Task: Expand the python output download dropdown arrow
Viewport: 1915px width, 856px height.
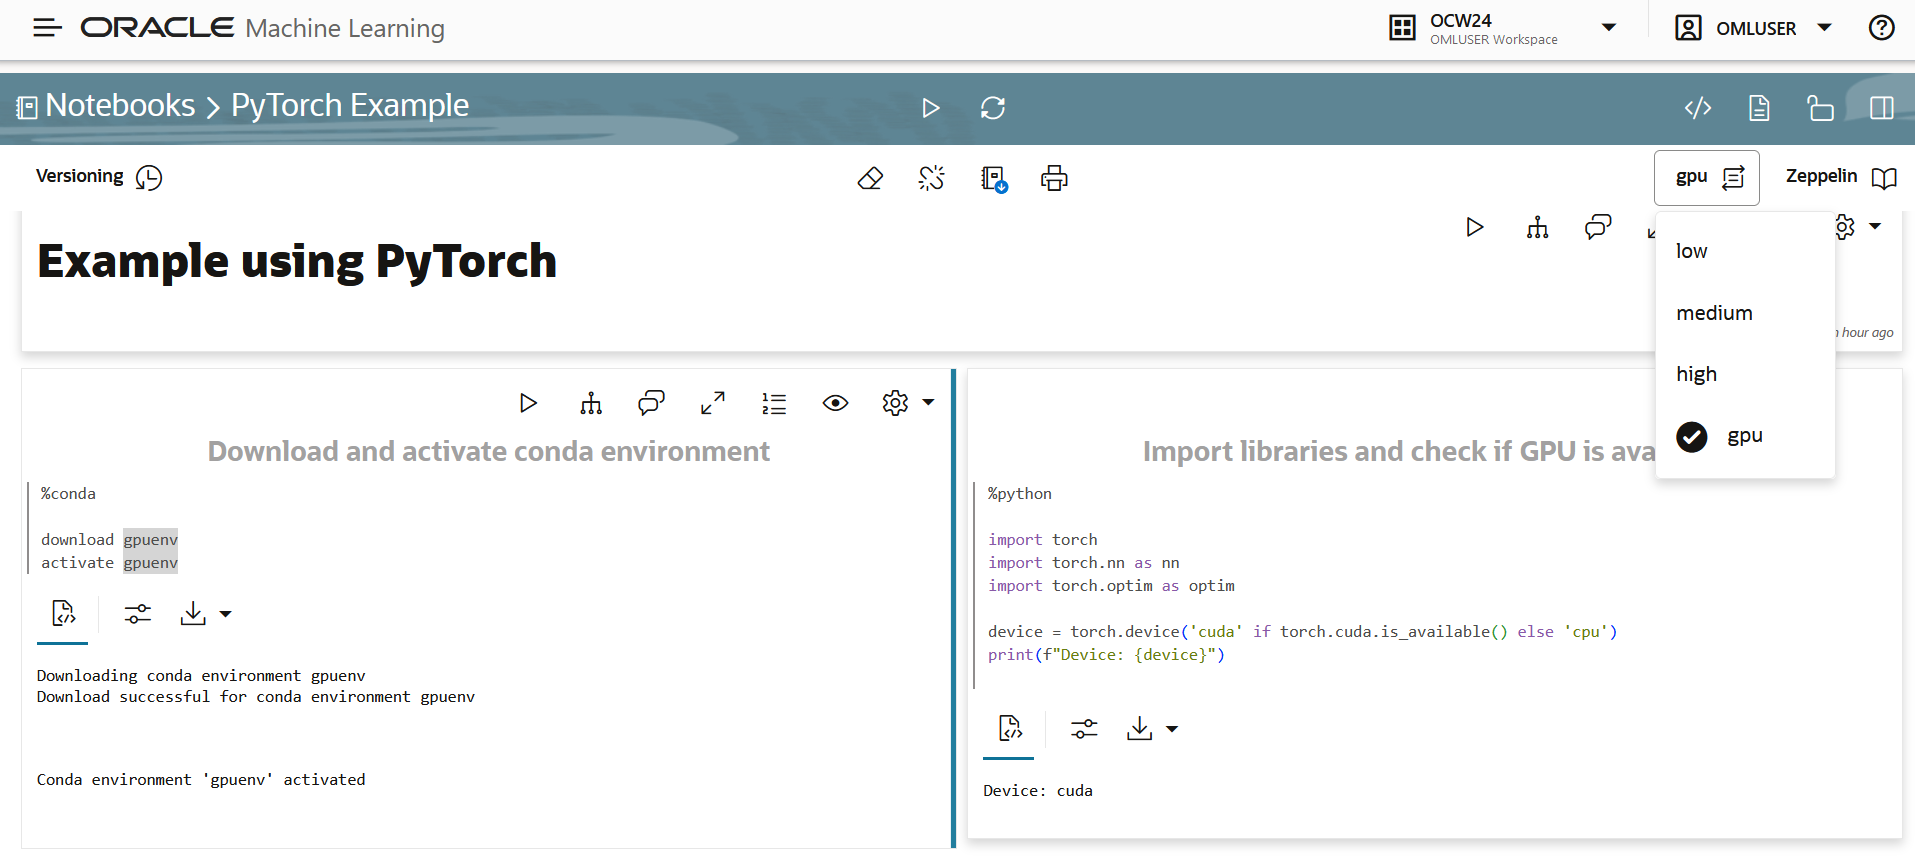Action: point(1172,729)
